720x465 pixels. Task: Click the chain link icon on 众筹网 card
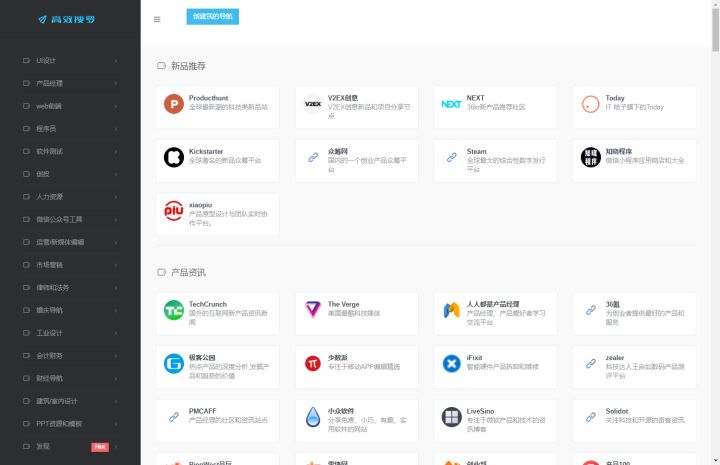click(313, 157)
